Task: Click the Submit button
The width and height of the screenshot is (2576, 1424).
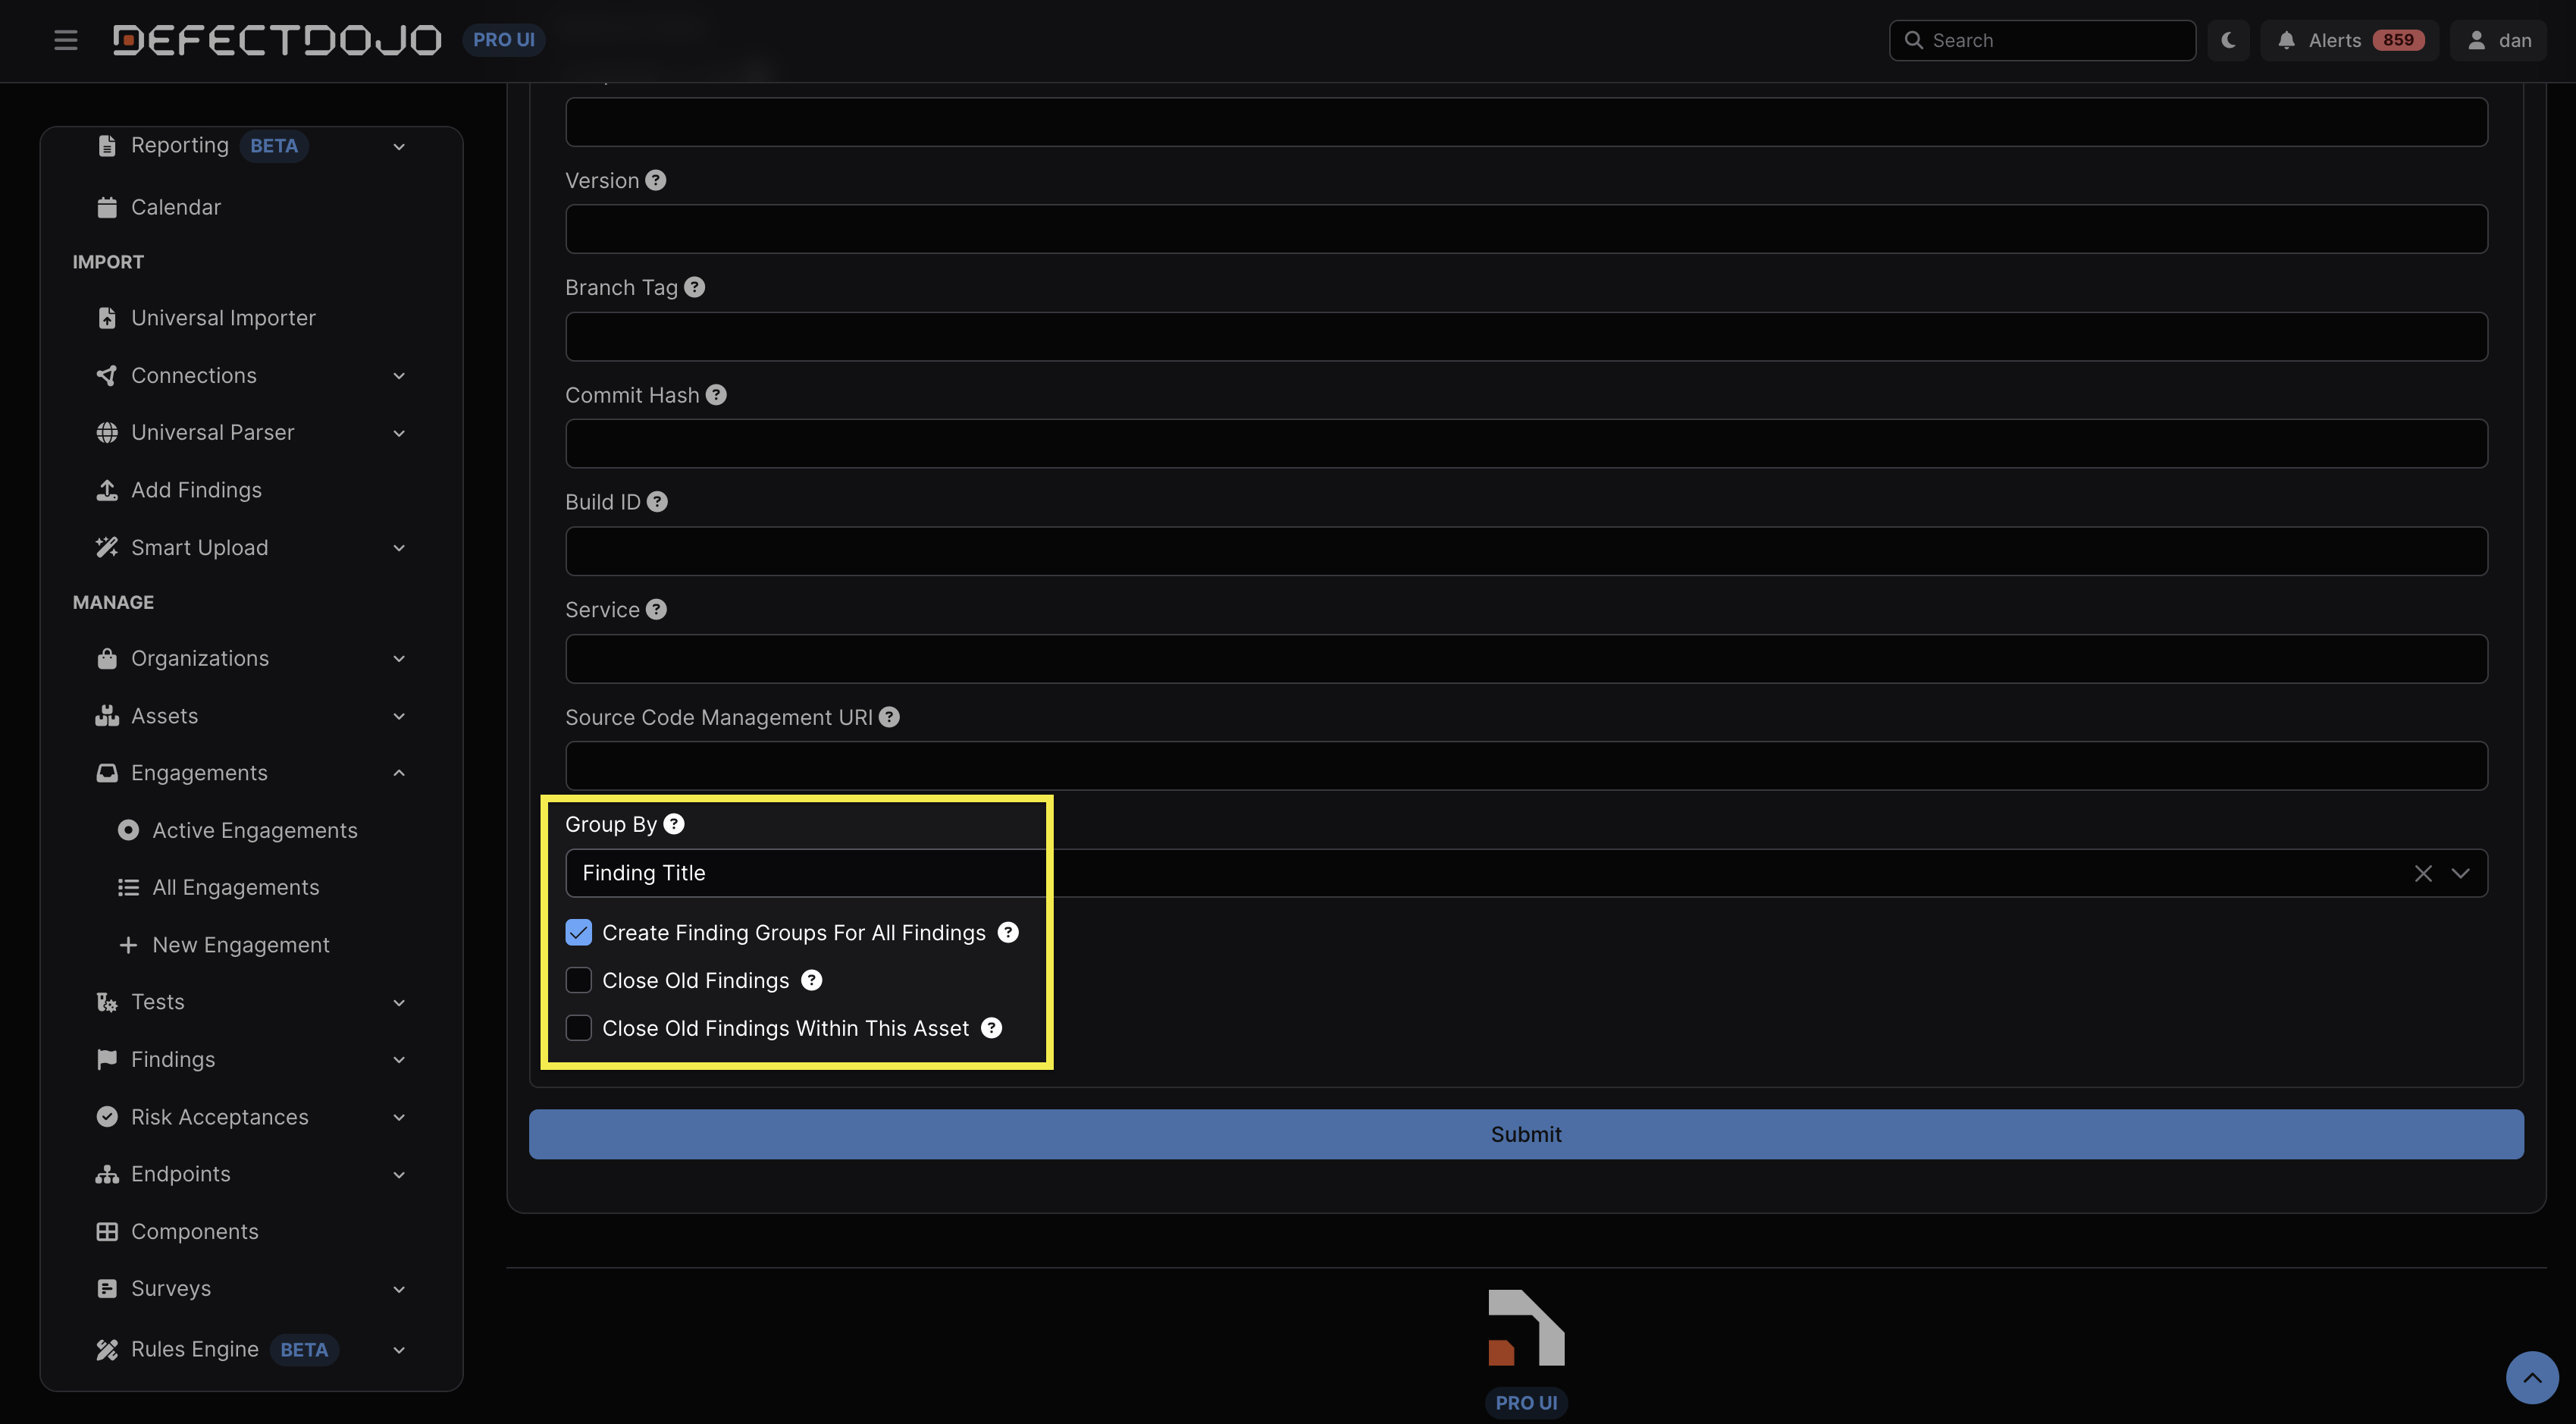Action: (1526, 1134)
